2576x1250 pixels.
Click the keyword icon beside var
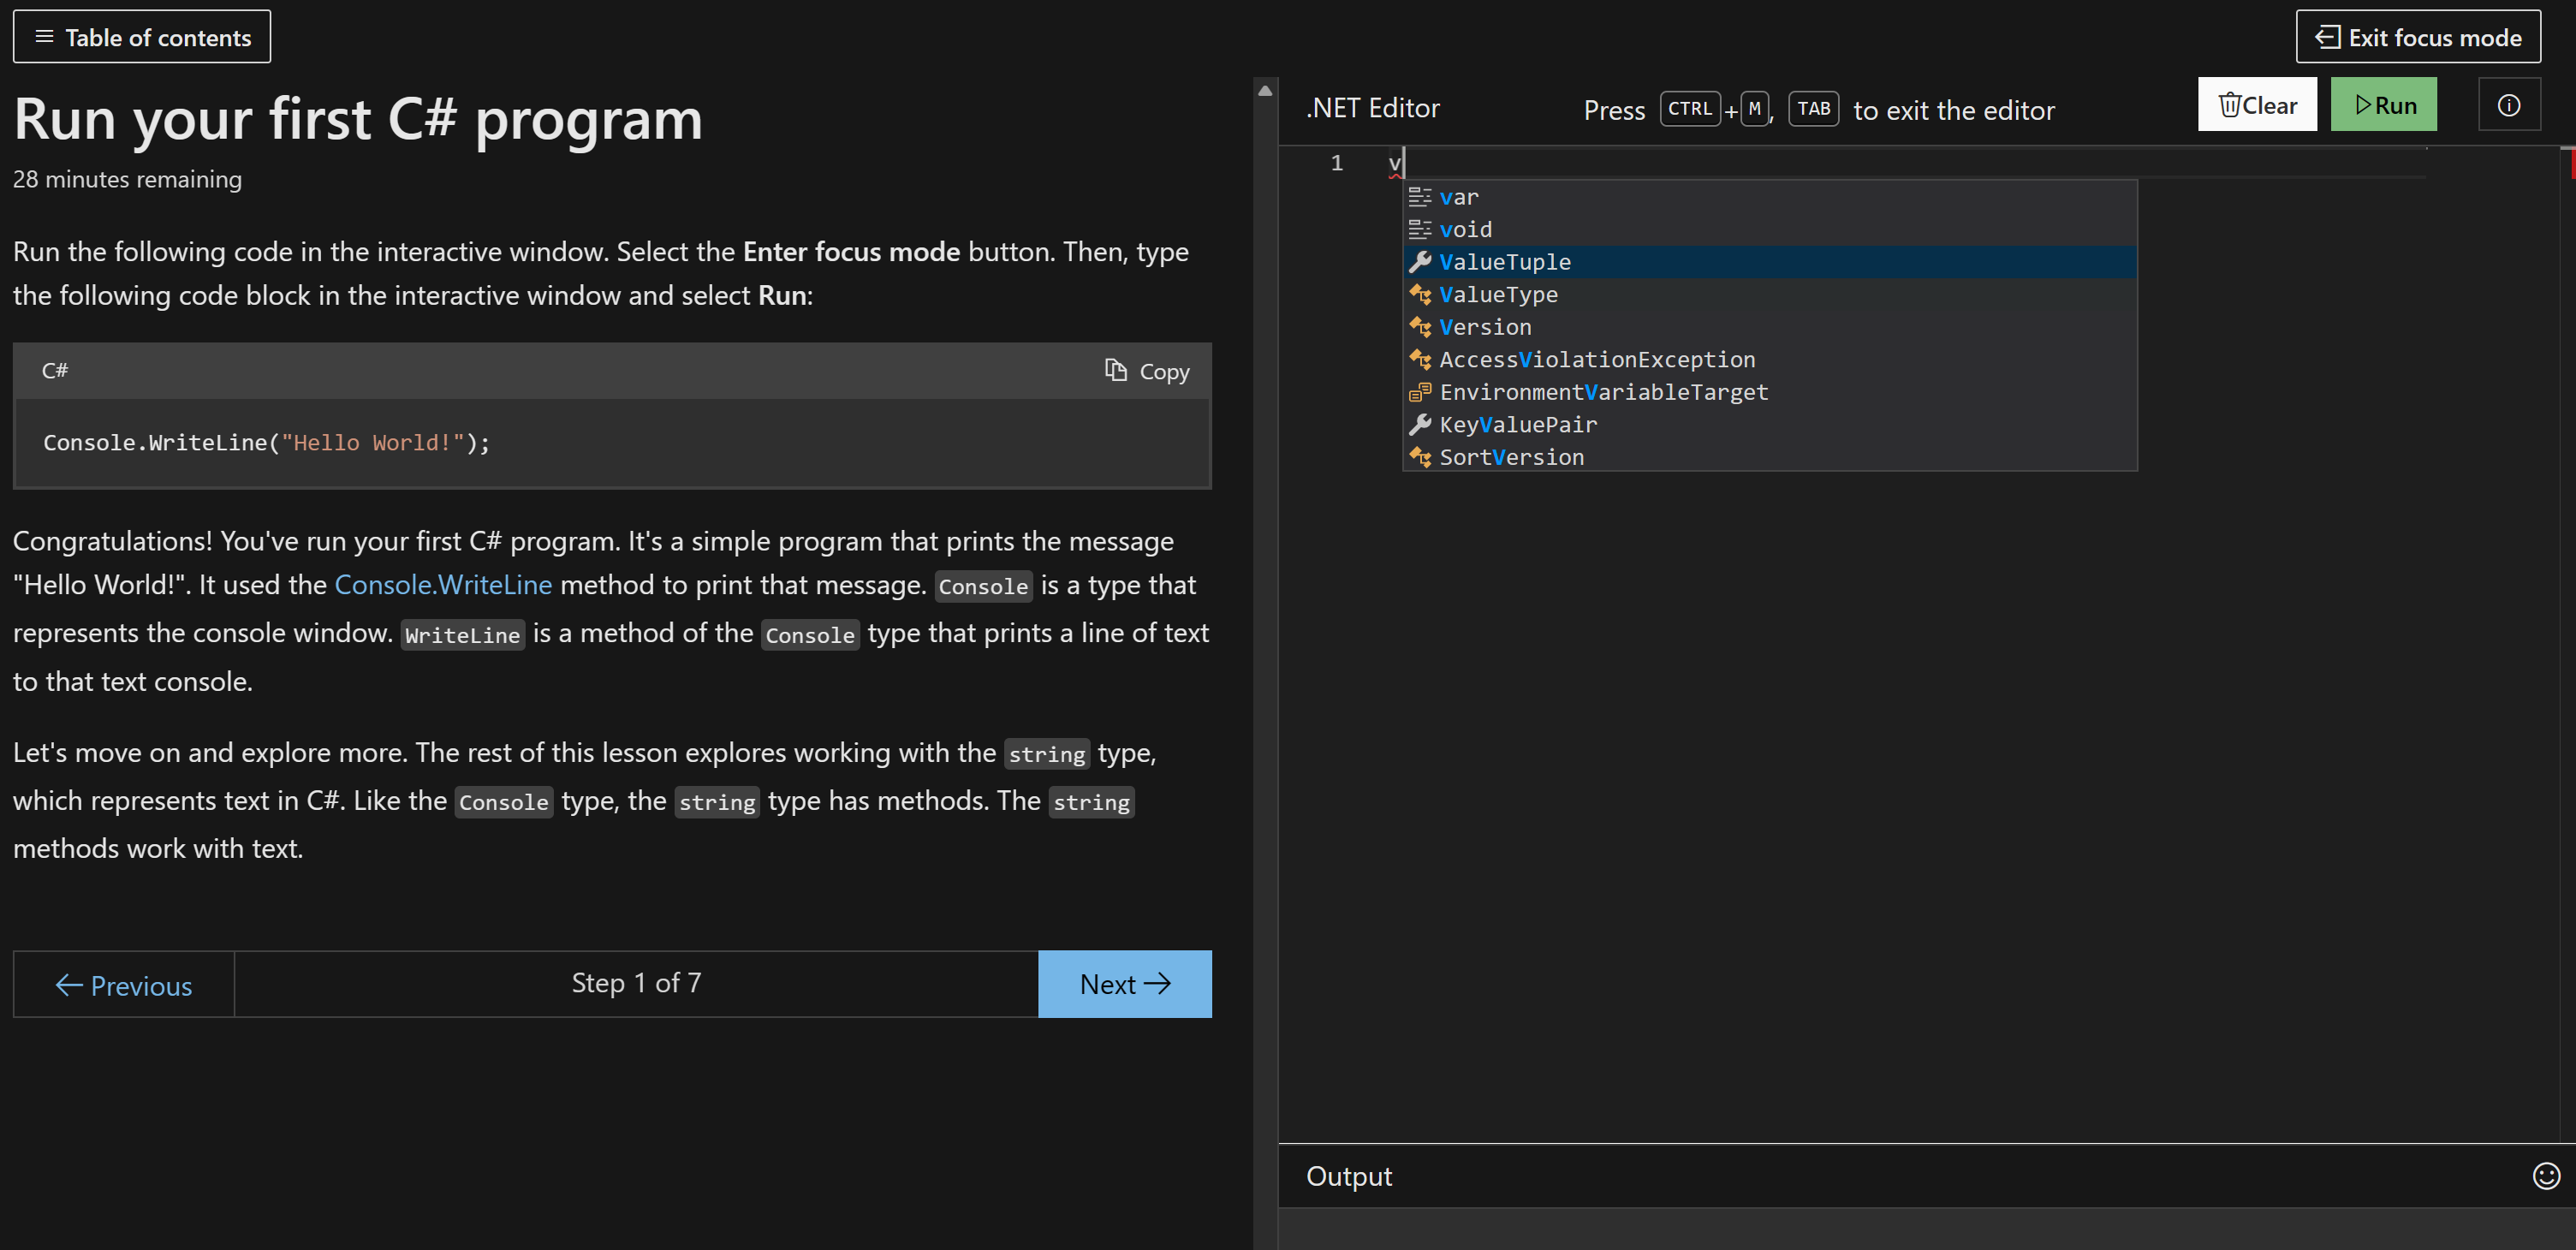pyautogui.click(x=1420, y=197)
